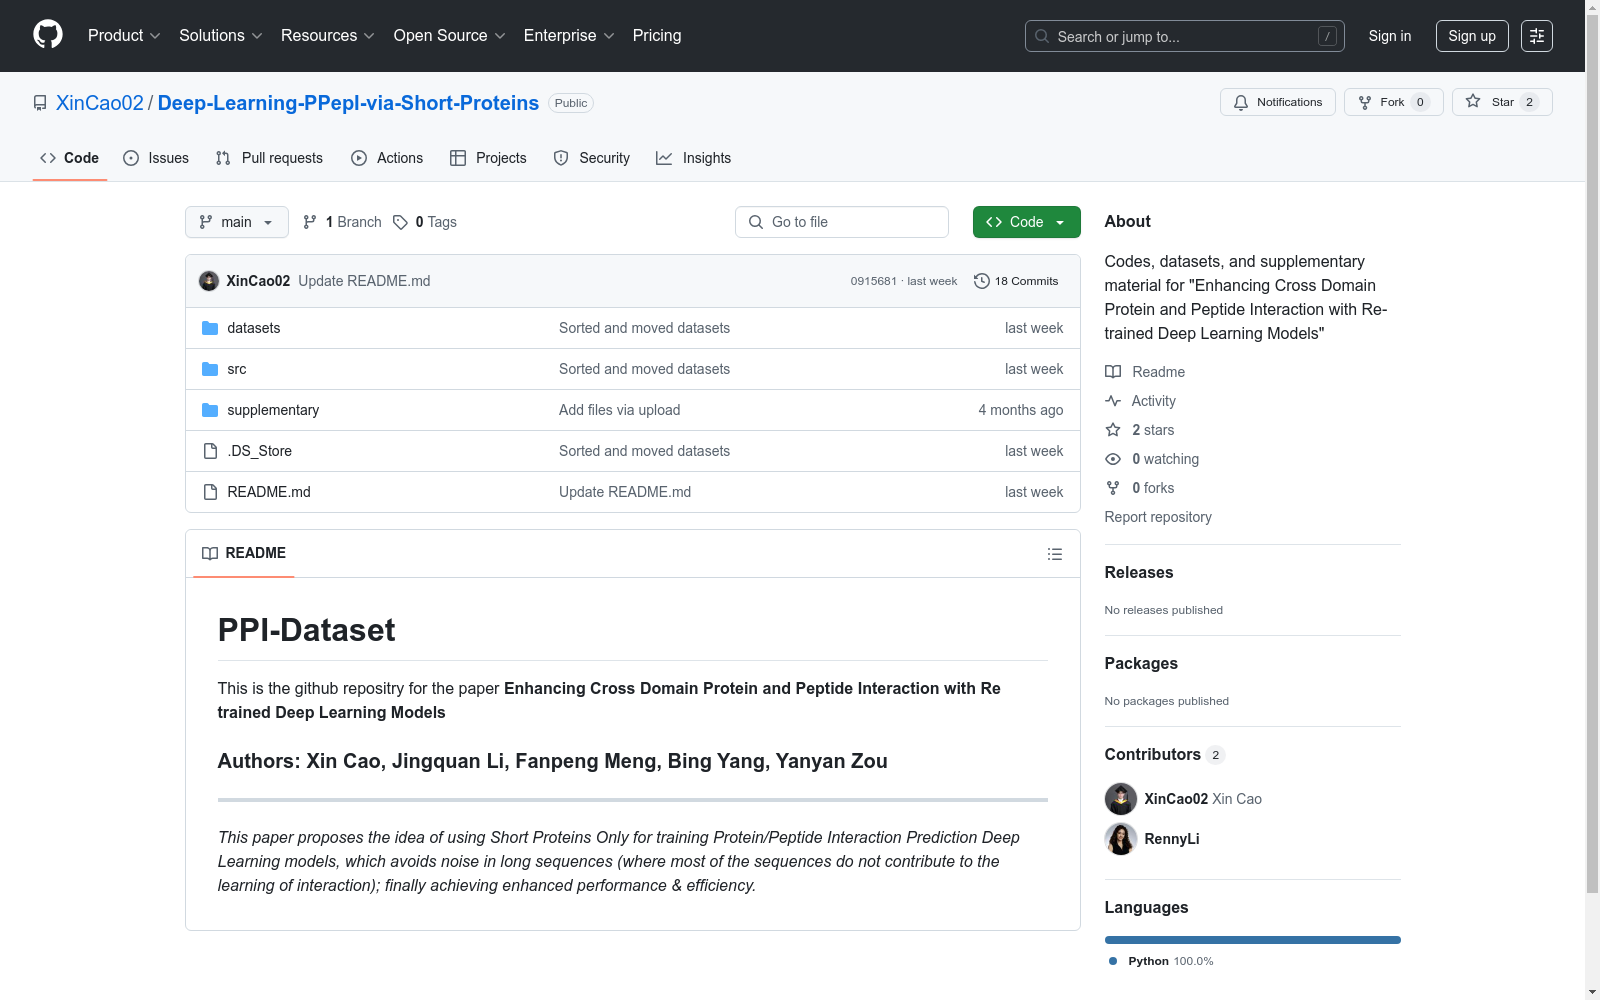Open the Contributors section link
The width and height of the screenshot is (1600, 1000).
tap(1165, 754)
